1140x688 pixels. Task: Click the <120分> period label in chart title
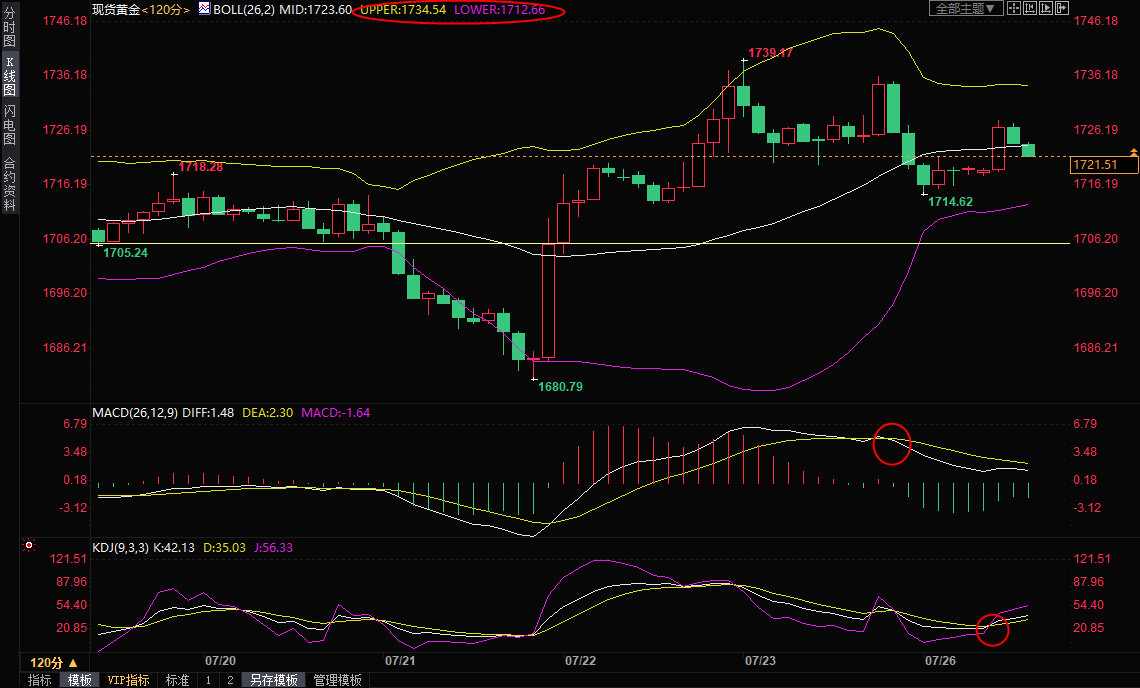point(166,9)
